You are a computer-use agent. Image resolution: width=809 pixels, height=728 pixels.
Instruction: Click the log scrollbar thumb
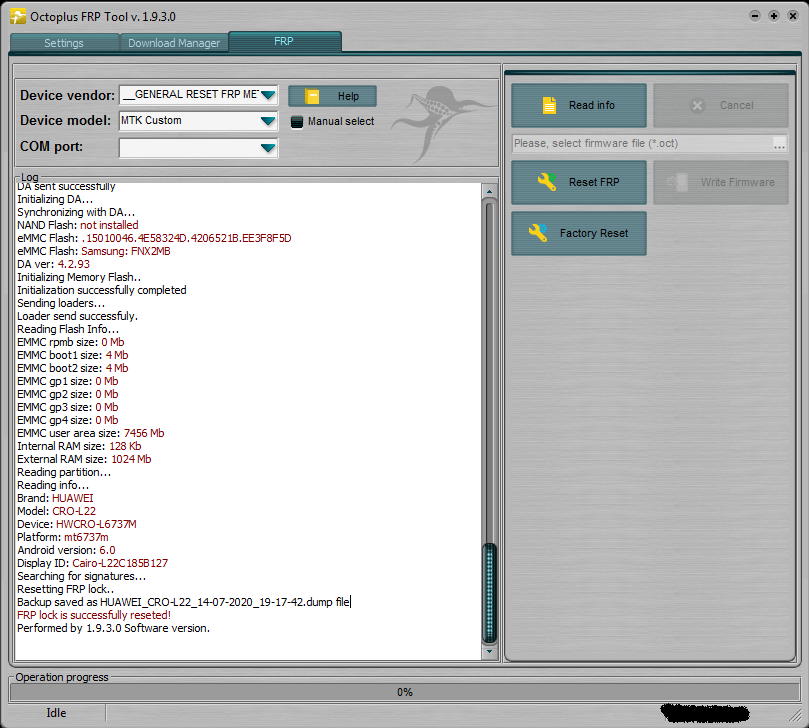pyautogui.click(x=489, y=593)
